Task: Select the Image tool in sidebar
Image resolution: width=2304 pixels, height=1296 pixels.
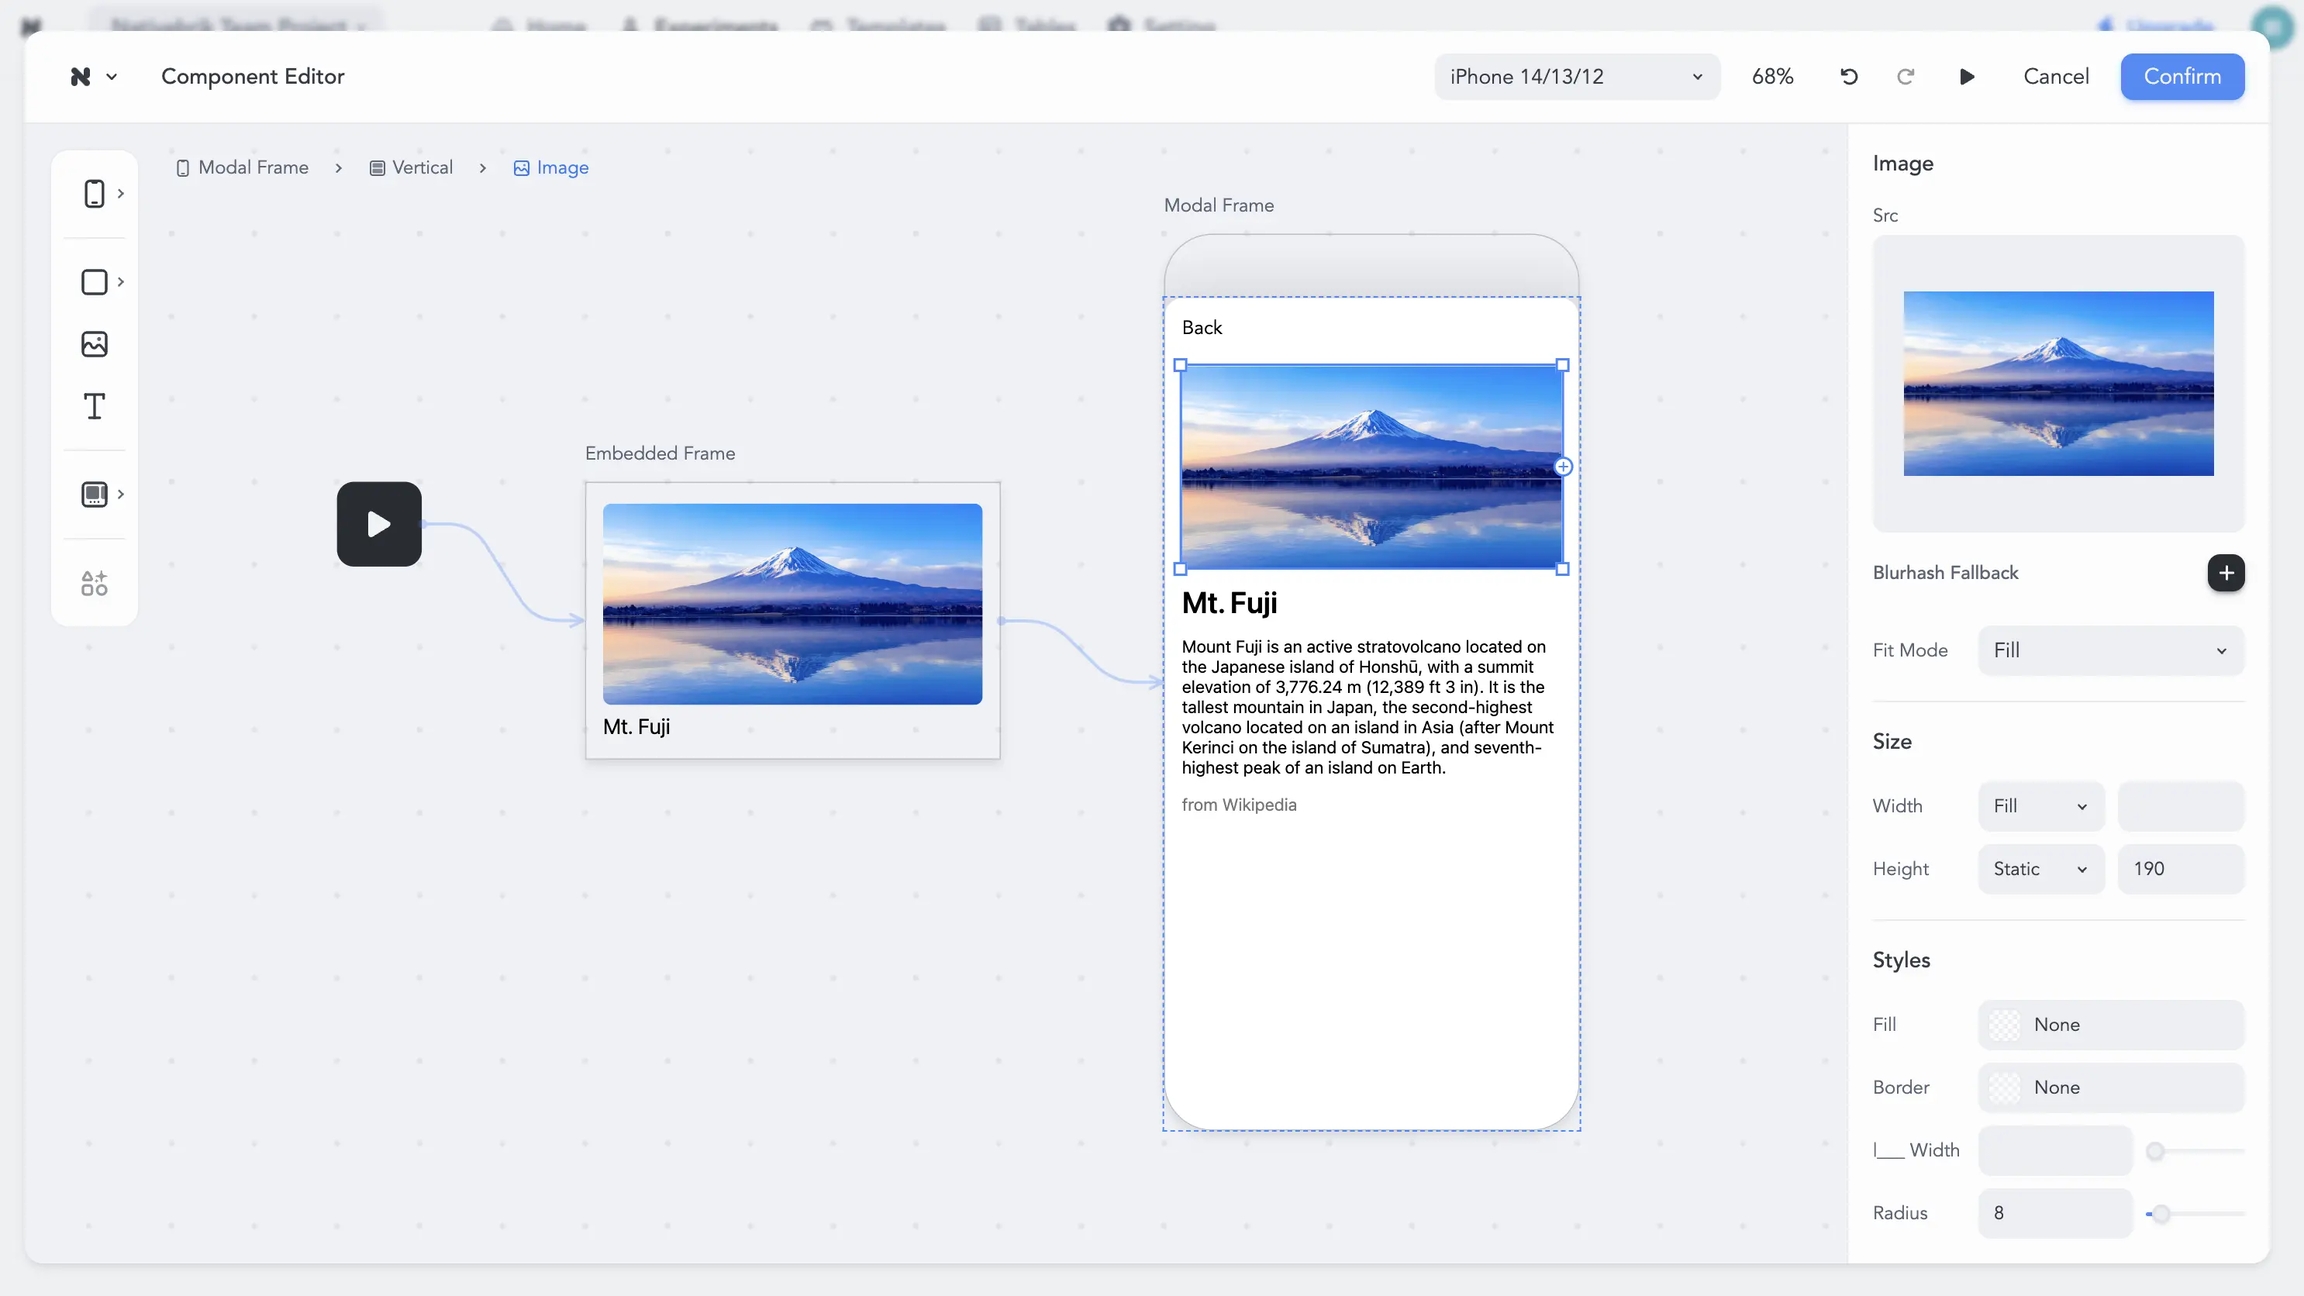Action: point(94,344)
